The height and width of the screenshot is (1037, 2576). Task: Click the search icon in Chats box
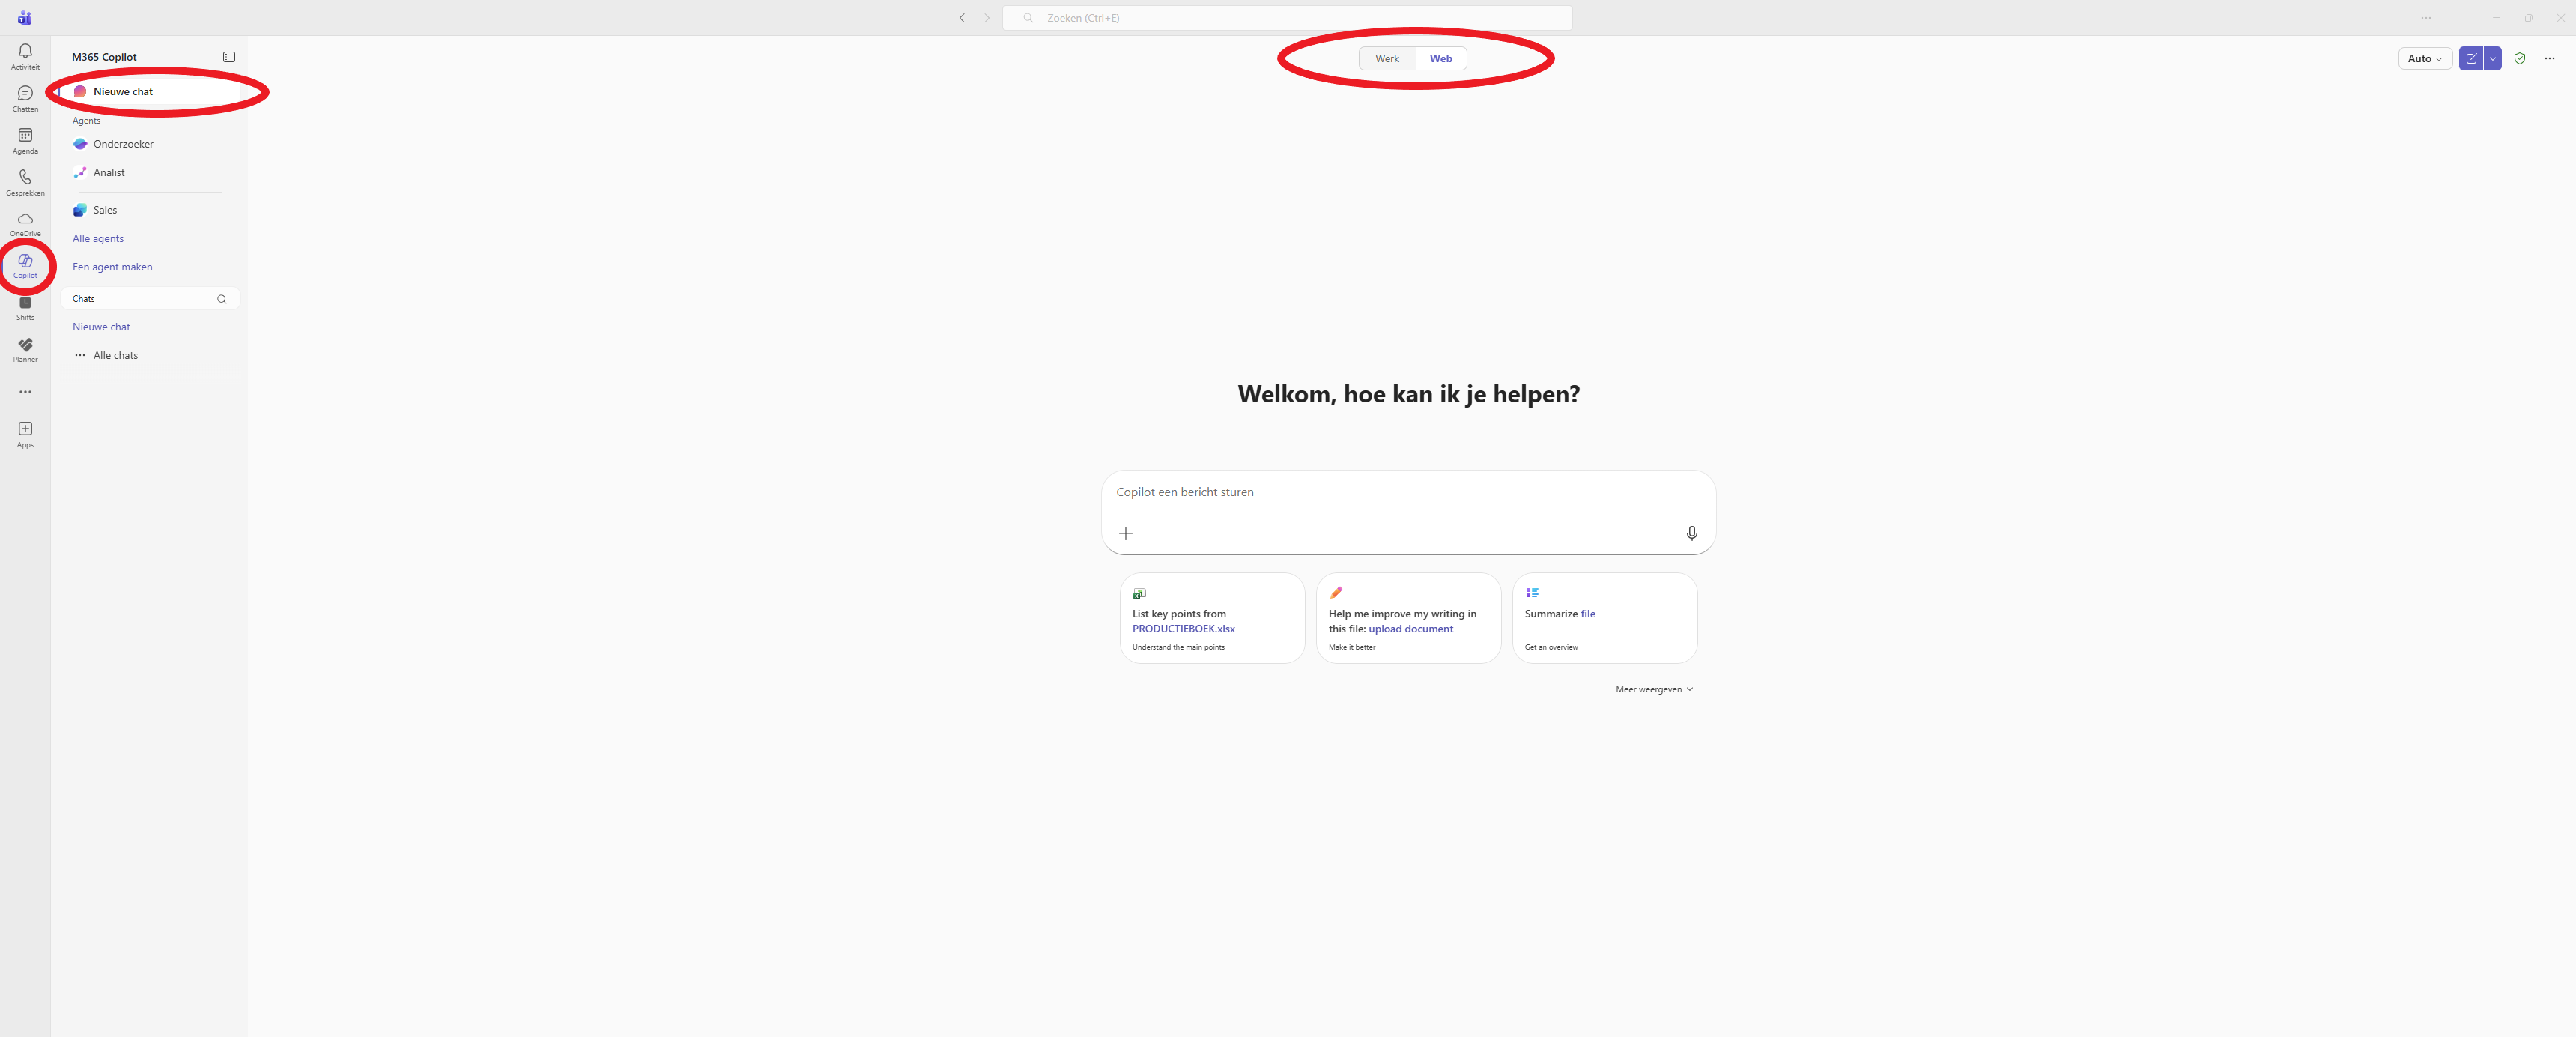(222, 299)
